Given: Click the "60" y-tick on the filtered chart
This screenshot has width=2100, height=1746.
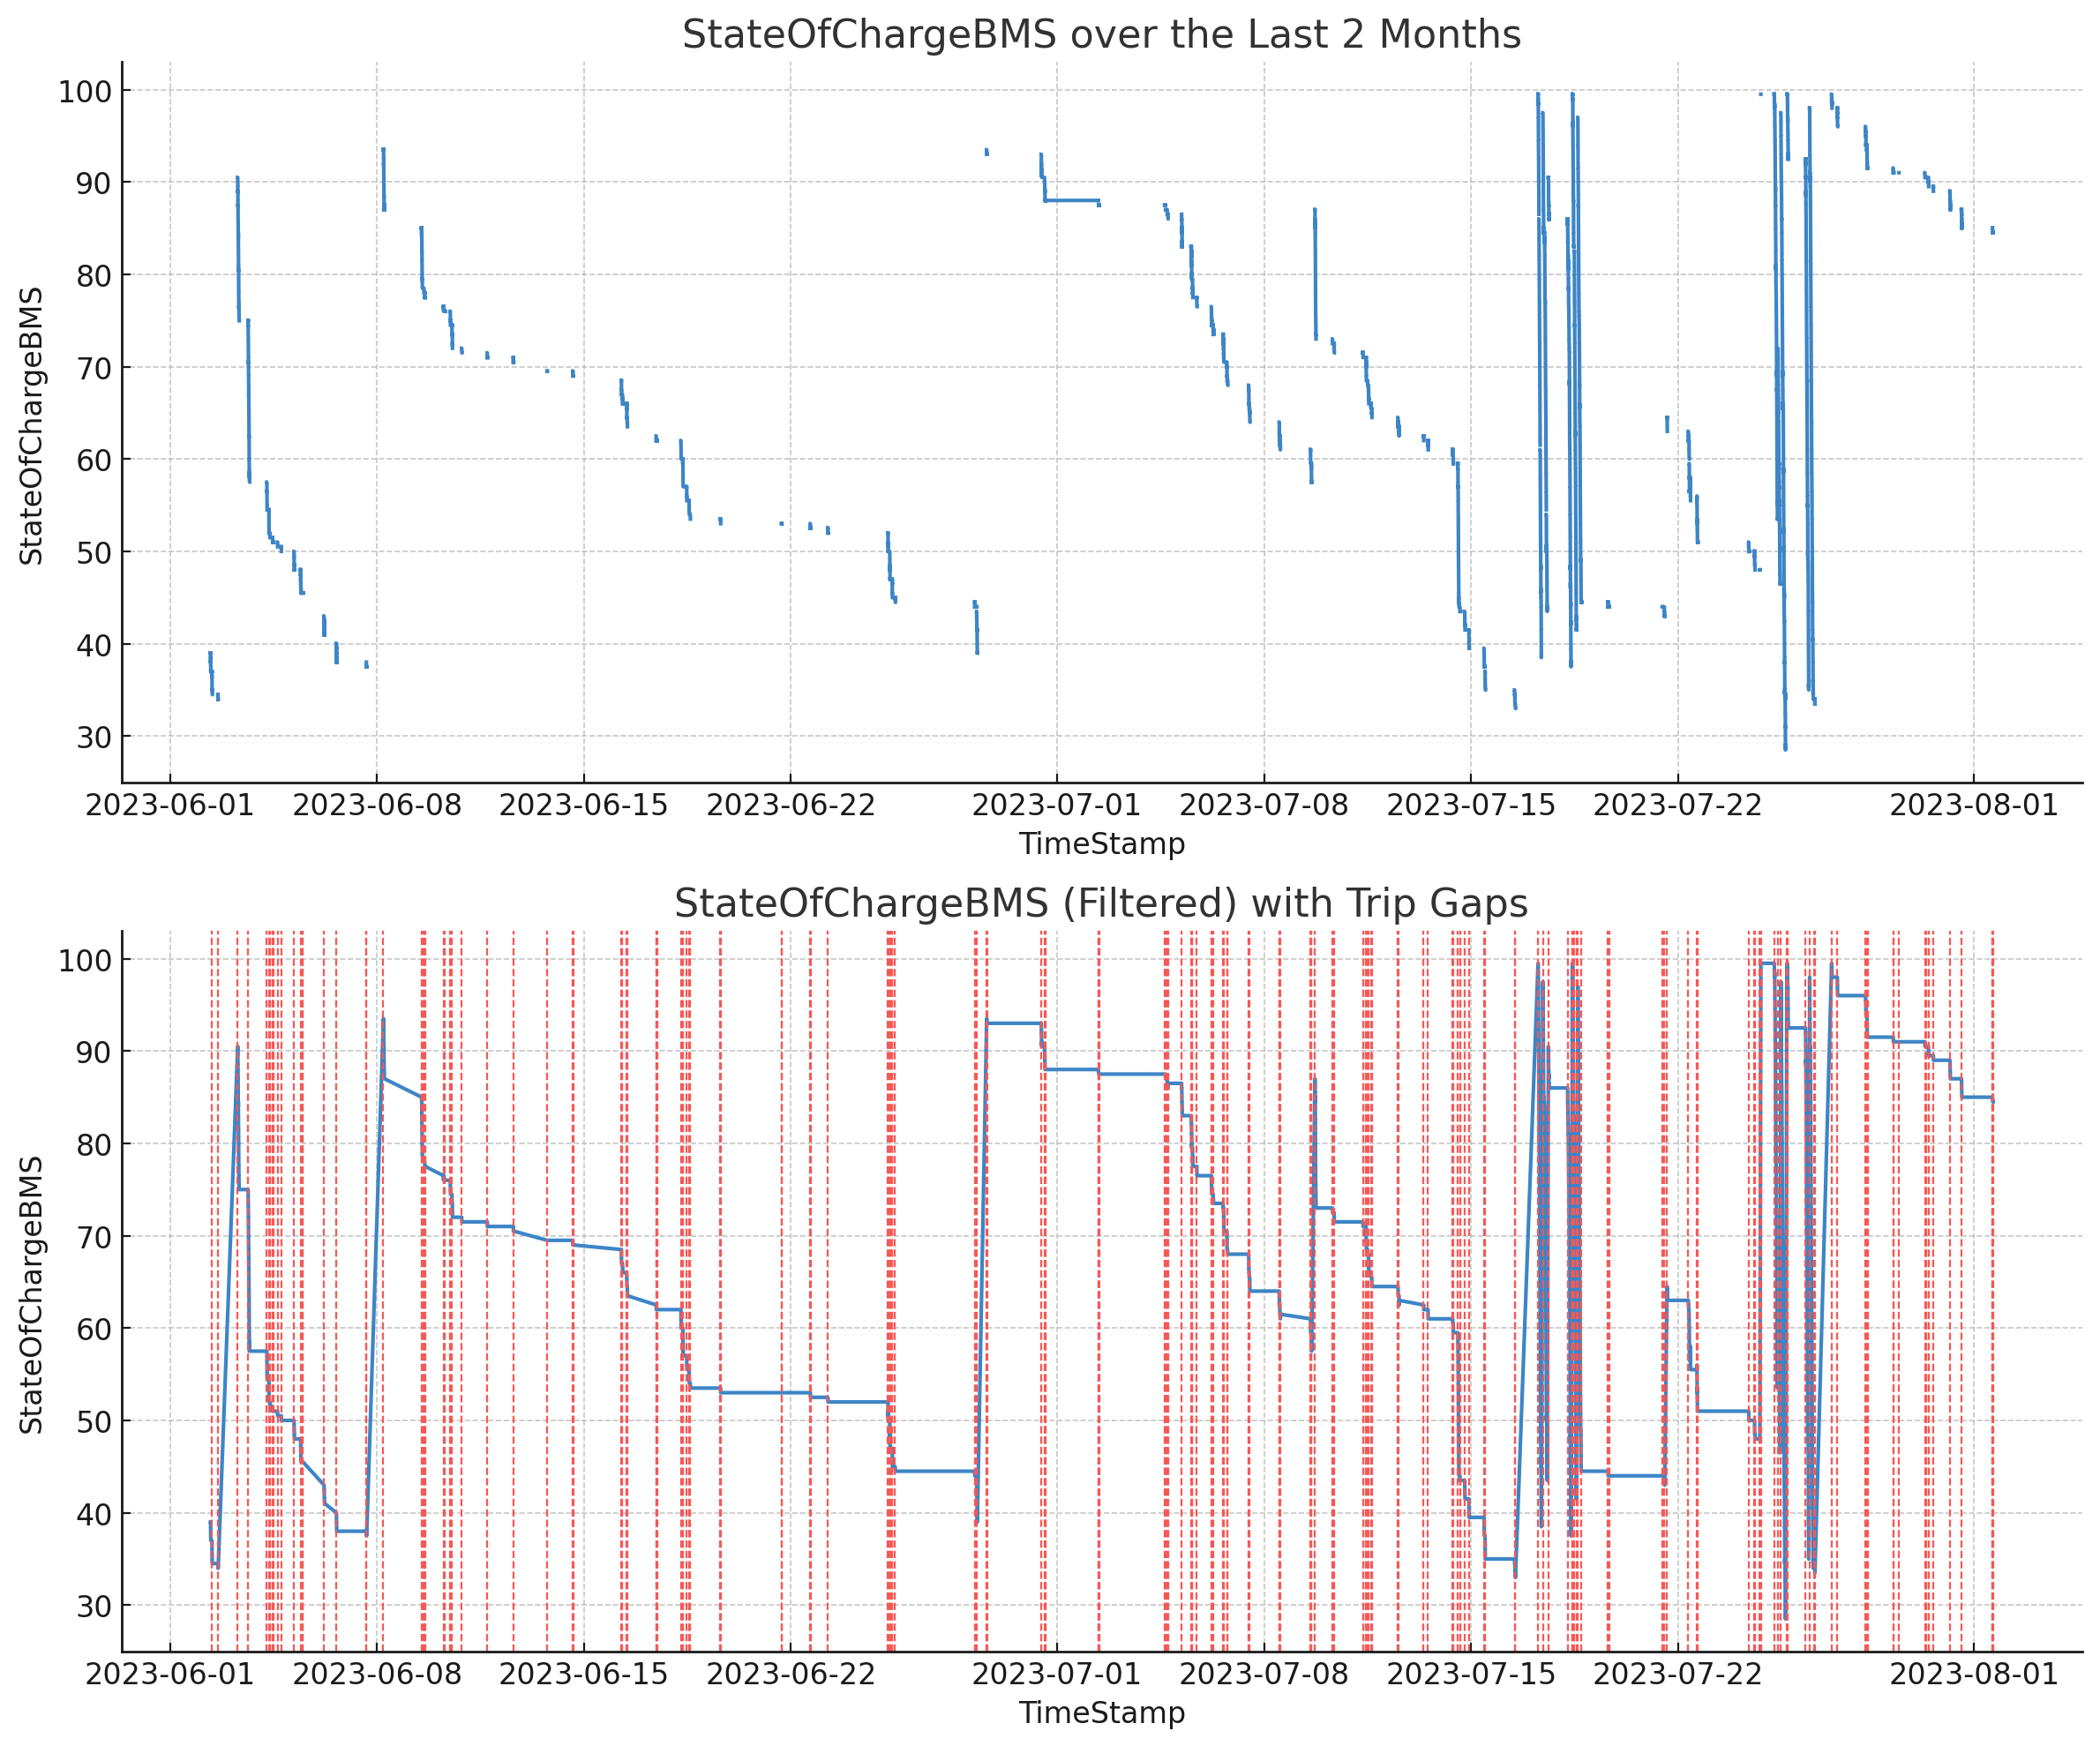Looking at the screenshot, I should click(94, 1330).
